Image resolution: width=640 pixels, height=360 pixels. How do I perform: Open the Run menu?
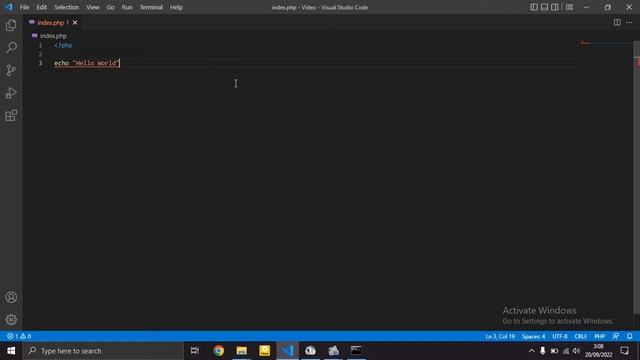(x=127, y=7)
